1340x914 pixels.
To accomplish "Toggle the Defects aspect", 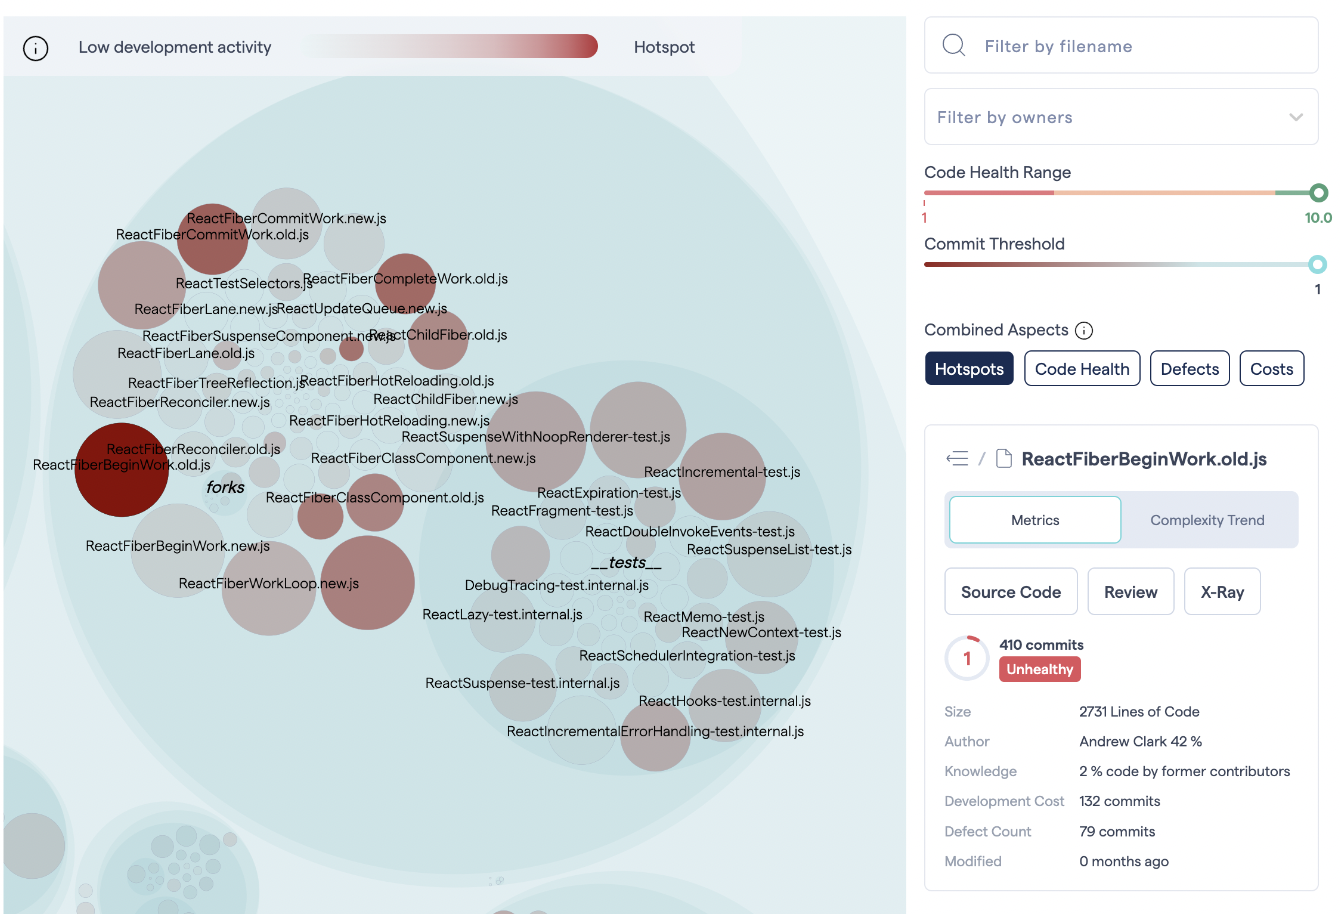I will 1189,369.
